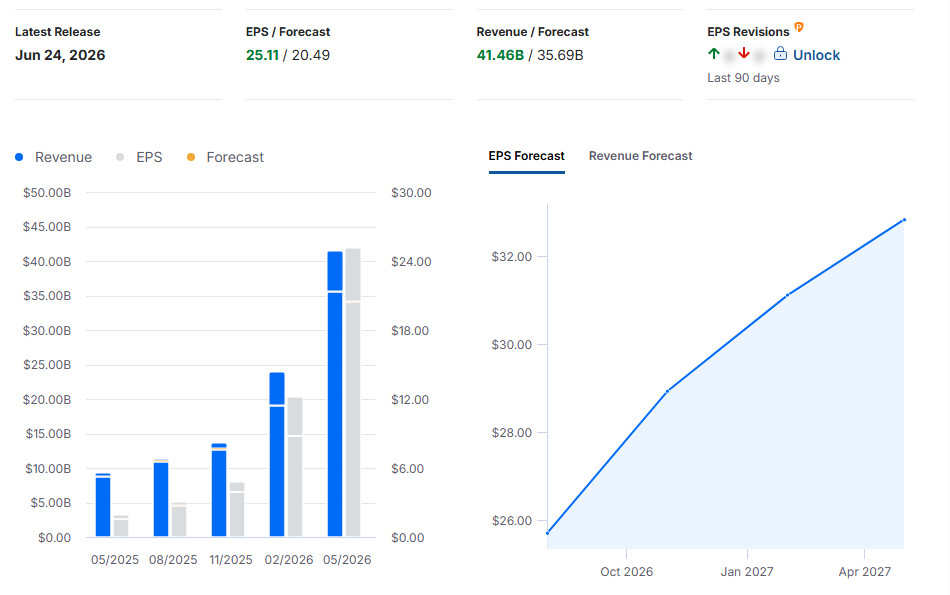Click the '05/2026' x-axis label
950x595 pixels.
[x=347, y=560]
